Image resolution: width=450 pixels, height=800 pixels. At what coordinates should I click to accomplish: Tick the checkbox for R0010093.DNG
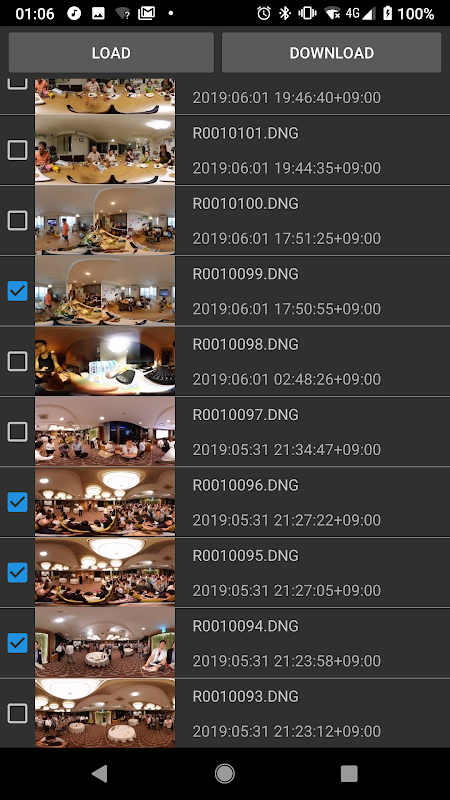coord(17,713)
